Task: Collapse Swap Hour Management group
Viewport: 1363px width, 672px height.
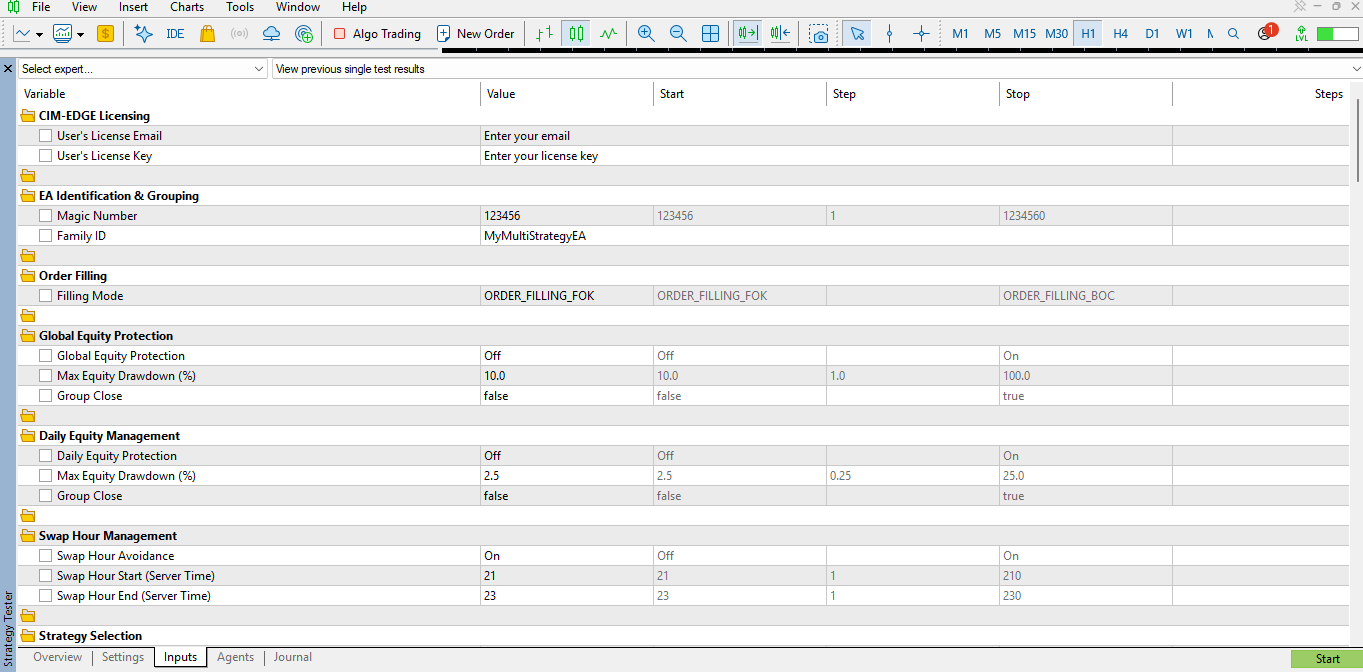Action: point(28,536)
